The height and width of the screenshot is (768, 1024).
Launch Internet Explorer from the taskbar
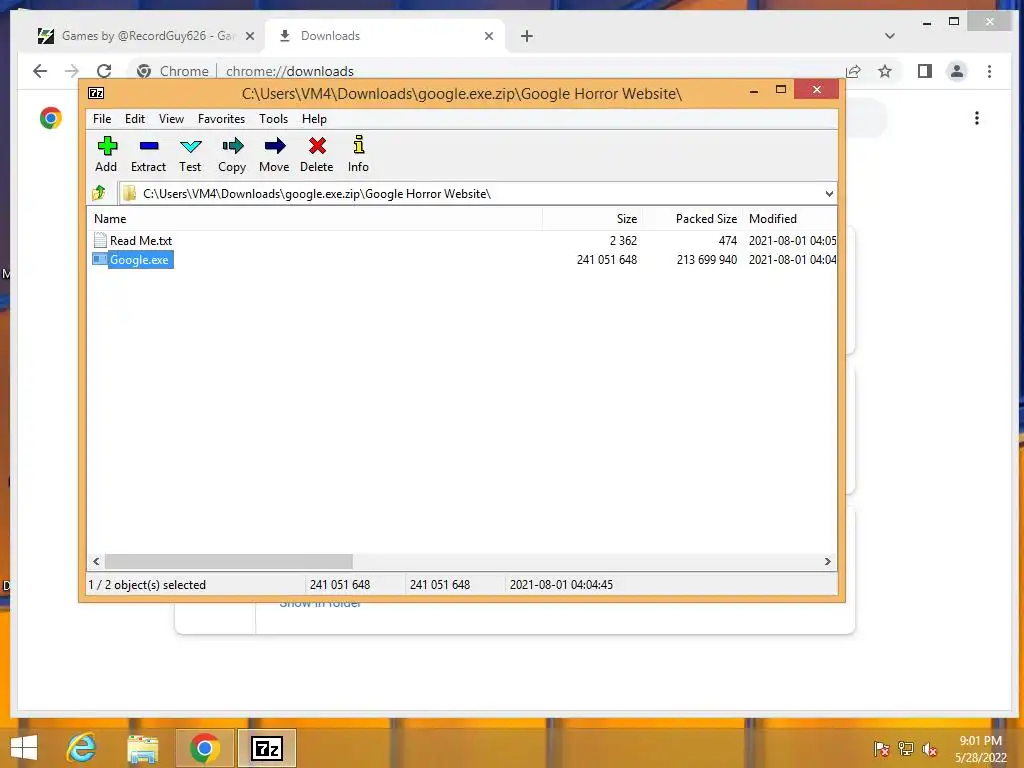(82, 748)
